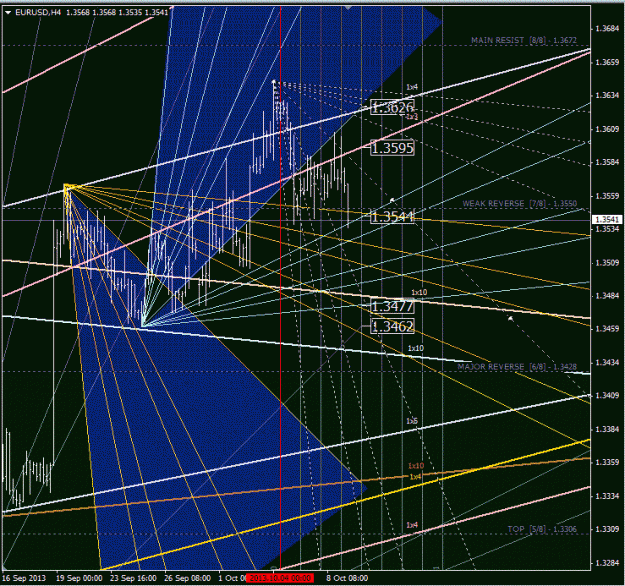This screenshot has height=586, width=625.
Task: Click the 1.3609 value on the price scale
Action: [607, 129]
